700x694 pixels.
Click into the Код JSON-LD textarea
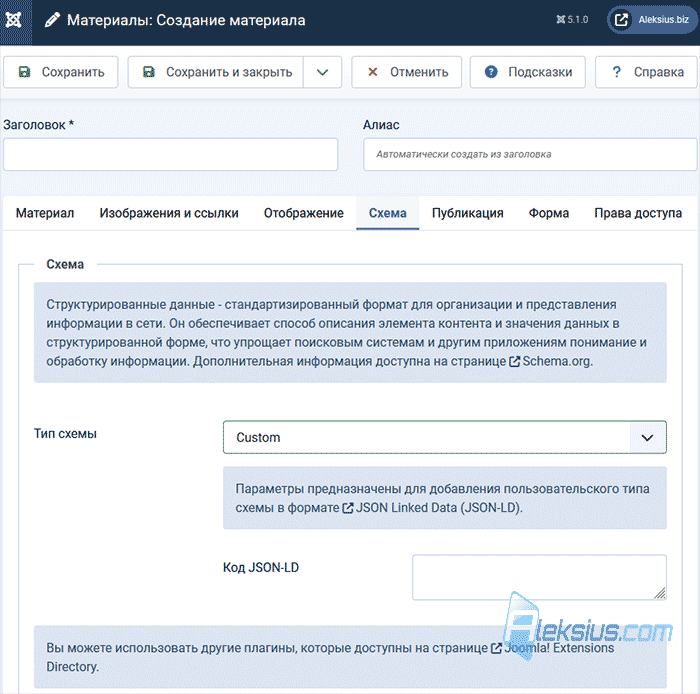[x=539, y=578]
